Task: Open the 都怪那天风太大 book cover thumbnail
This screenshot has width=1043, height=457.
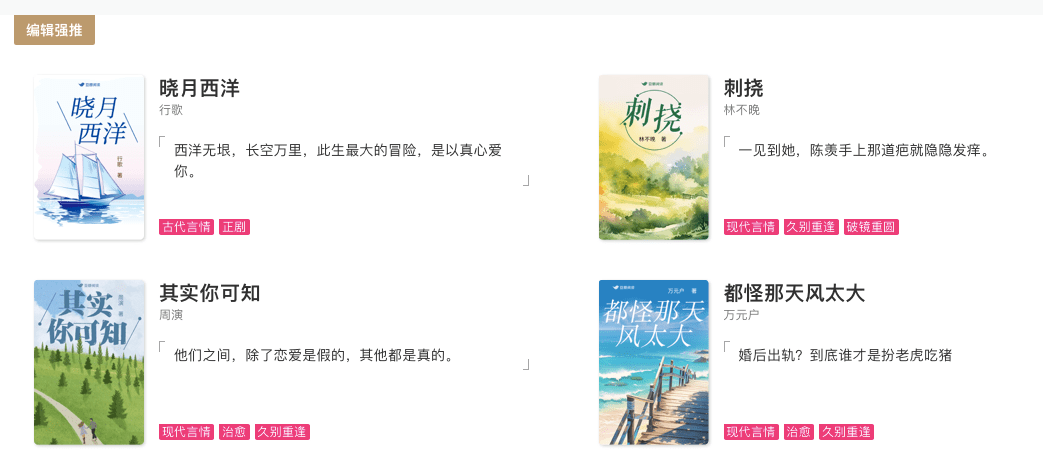Action: point(654,362)
